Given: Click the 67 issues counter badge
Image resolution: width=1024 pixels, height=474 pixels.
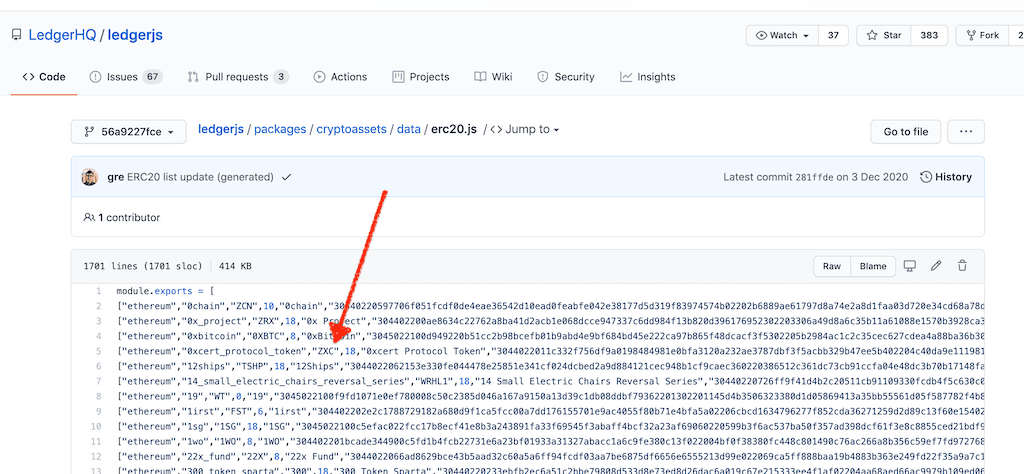Looking at the screenshot, I should click(152, 77).
